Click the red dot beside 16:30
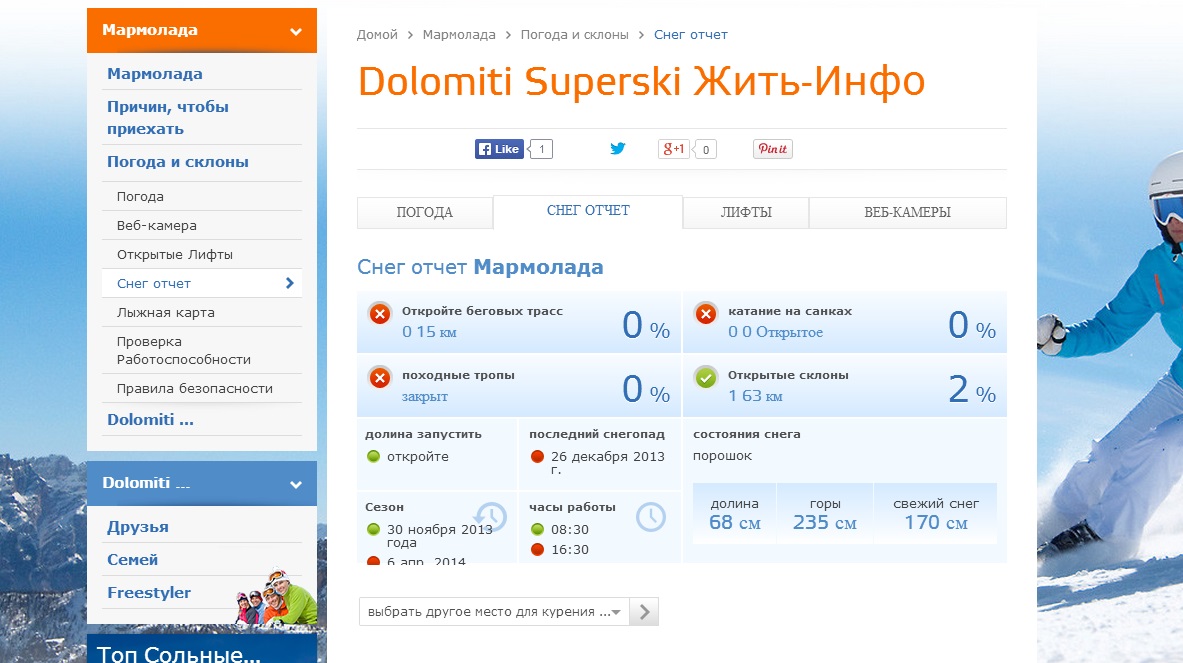1183x663 pixels. click(x=537, y=550)
